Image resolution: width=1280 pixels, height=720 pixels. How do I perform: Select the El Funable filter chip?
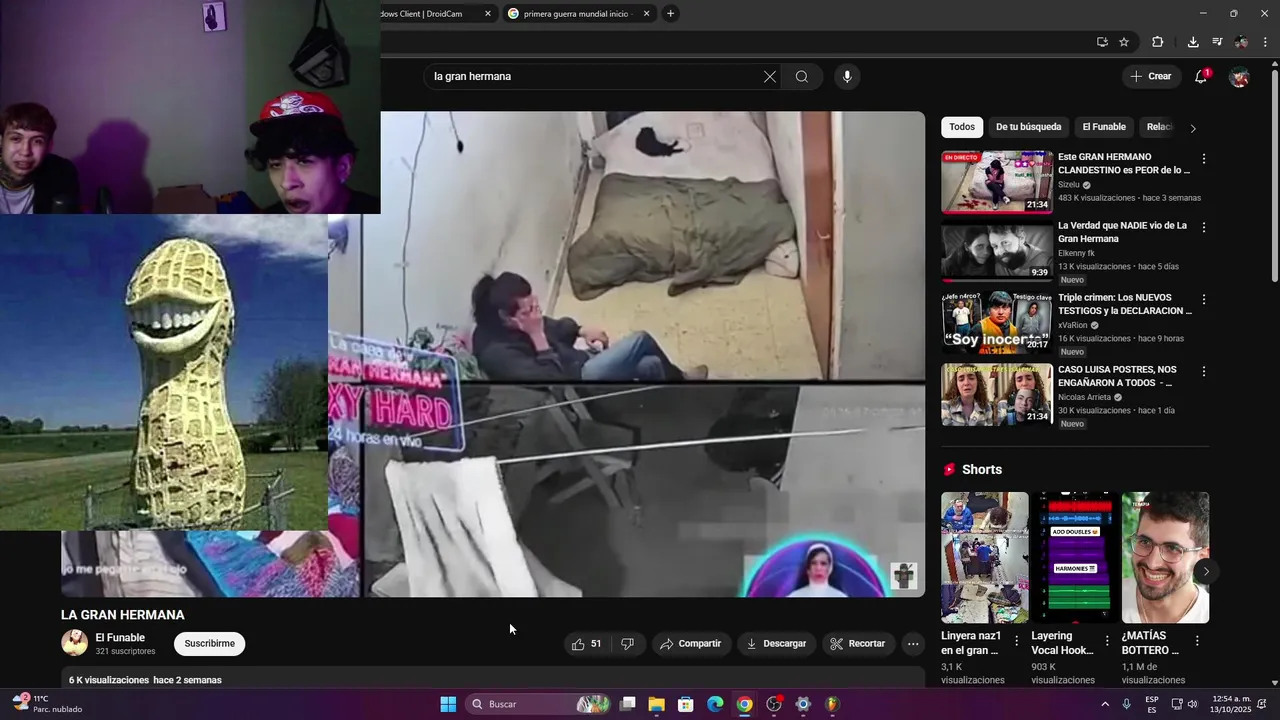pos(1104,127)
